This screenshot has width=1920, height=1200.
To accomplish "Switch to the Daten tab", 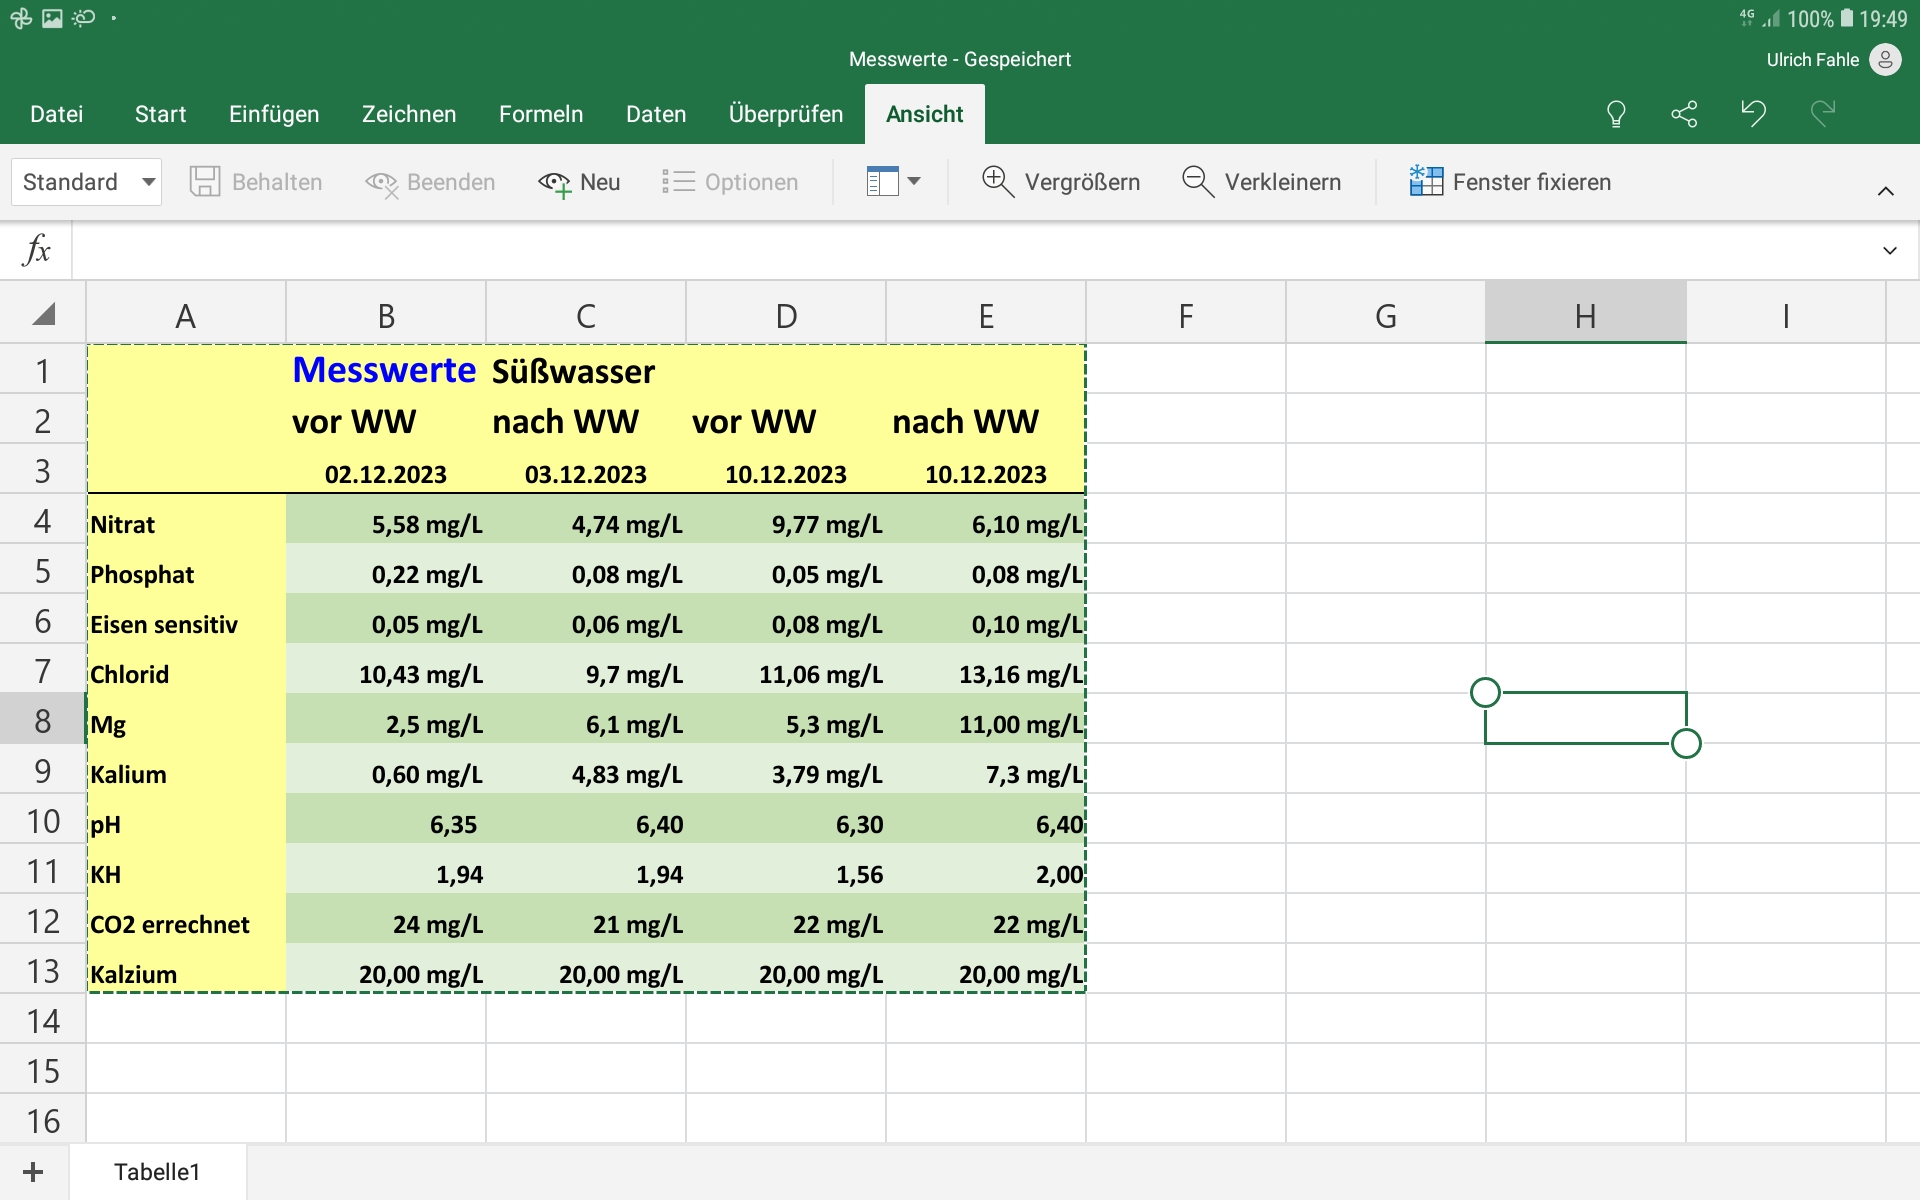I will [656, 114].
